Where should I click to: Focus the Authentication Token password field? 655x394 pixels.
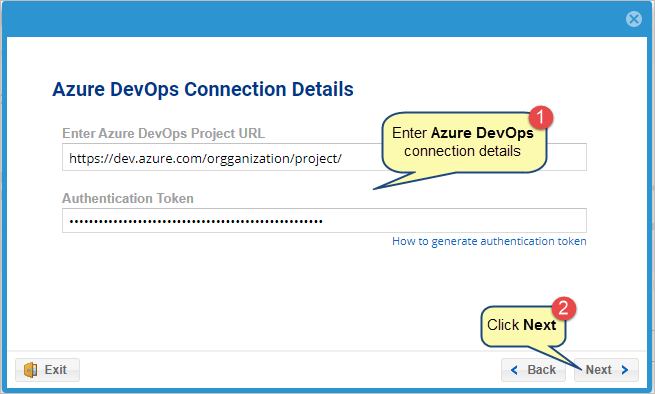[324, 221]
